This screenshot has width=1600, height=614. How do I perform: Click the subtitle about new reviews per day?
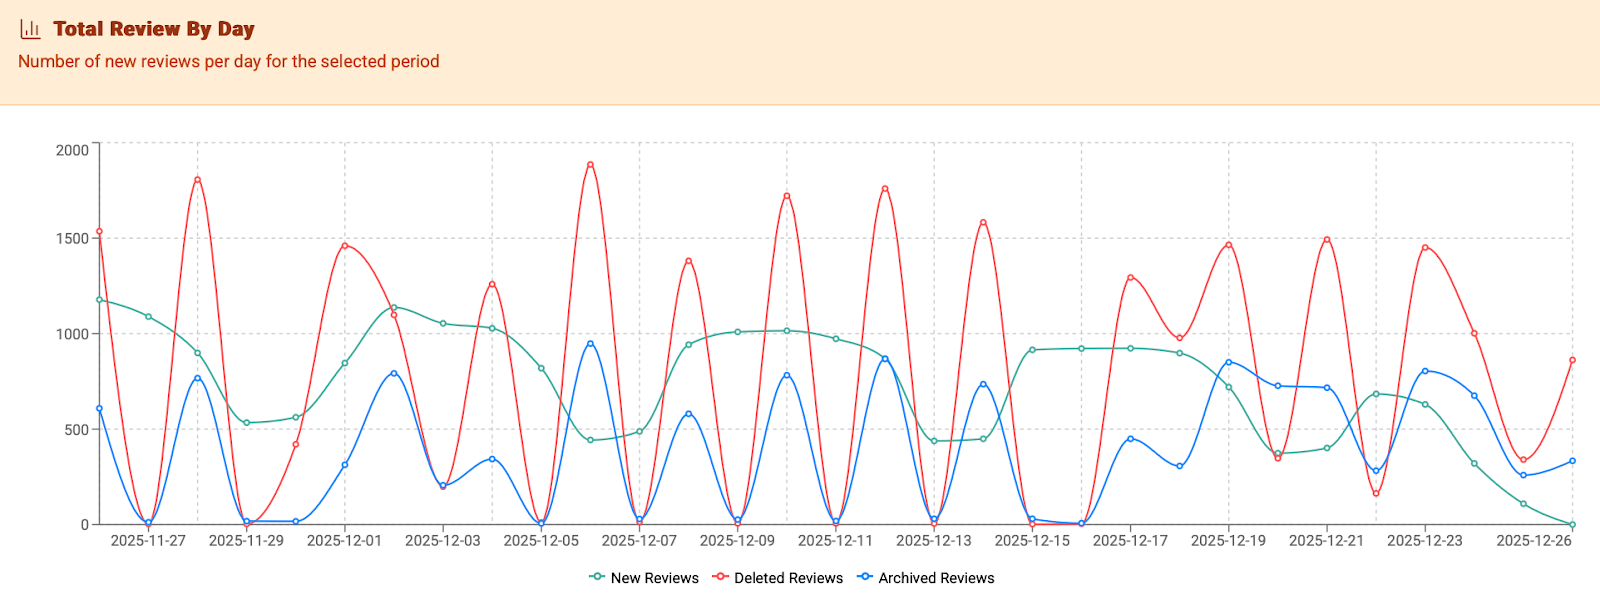[x=229, y=61]
